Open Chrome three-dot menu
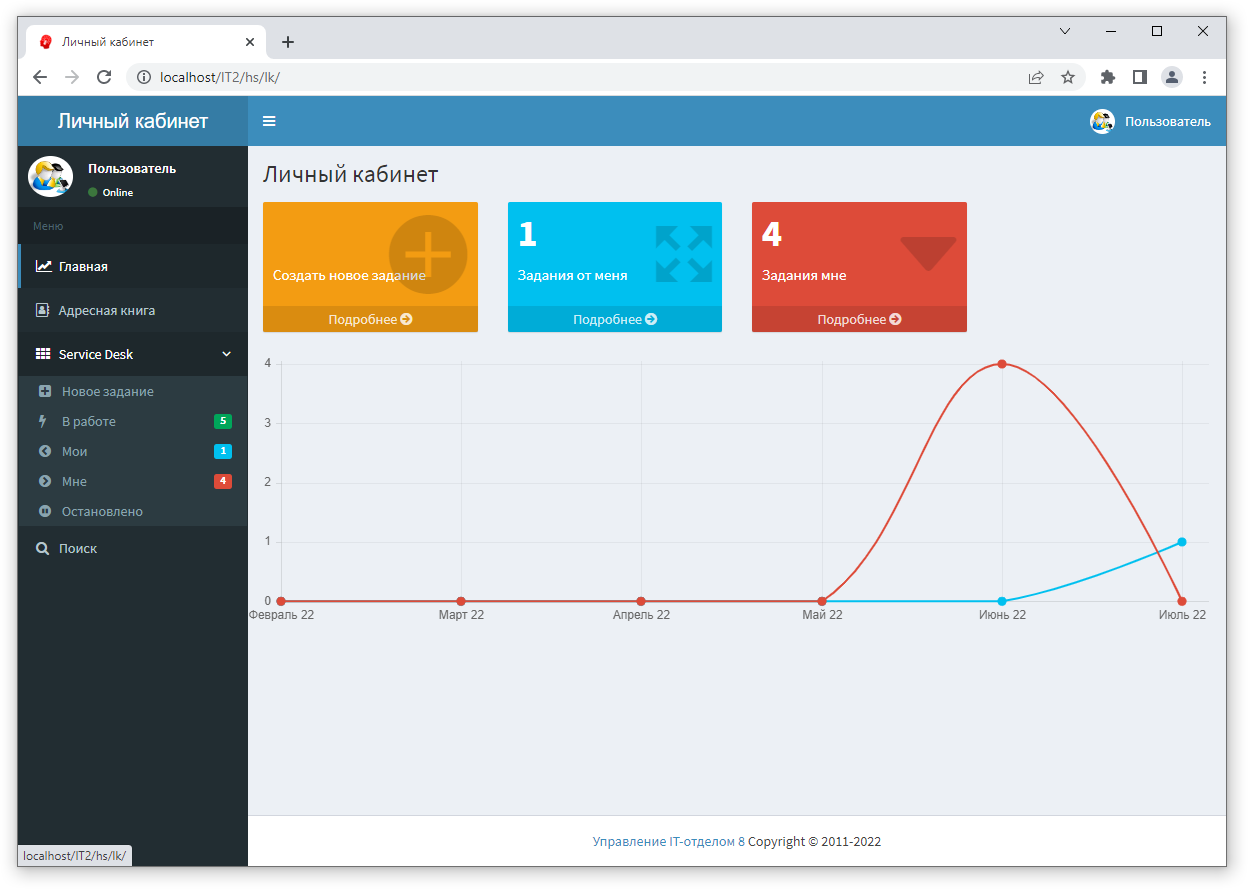 click(1204, 77)
